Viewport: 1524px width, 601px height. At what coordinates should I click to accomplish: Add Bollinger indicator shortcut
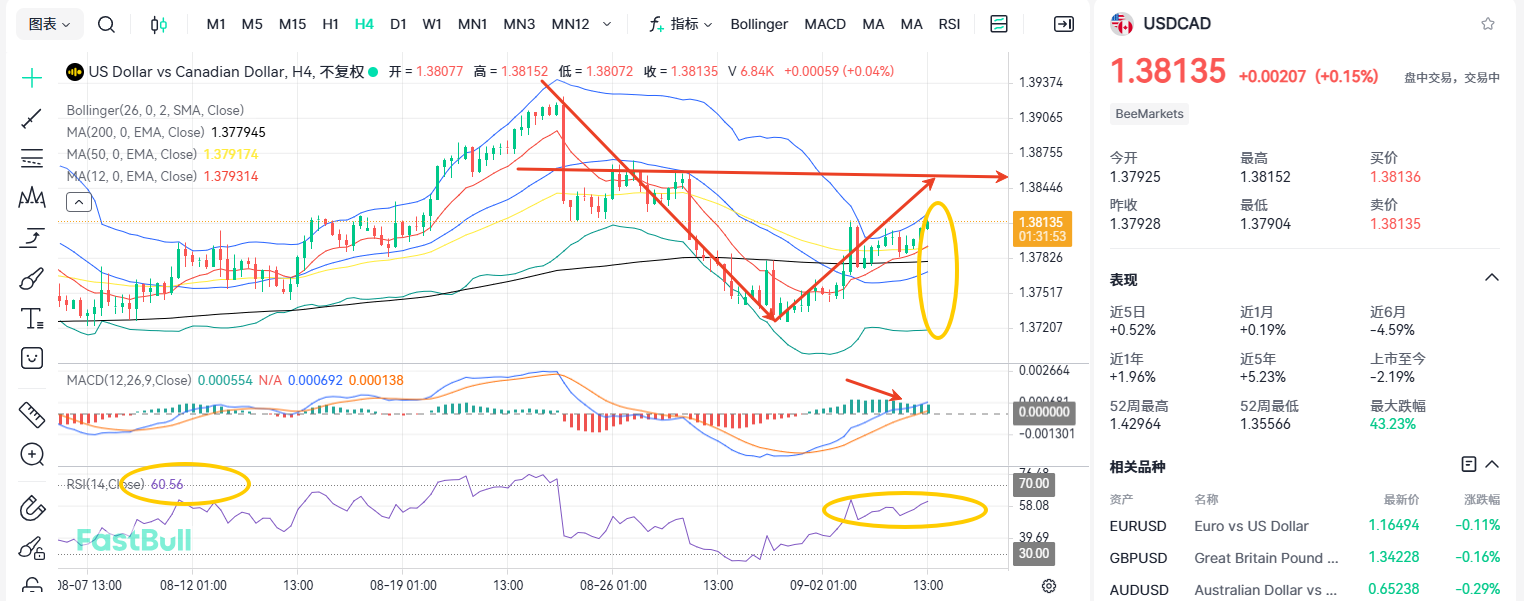coord(759,24)
